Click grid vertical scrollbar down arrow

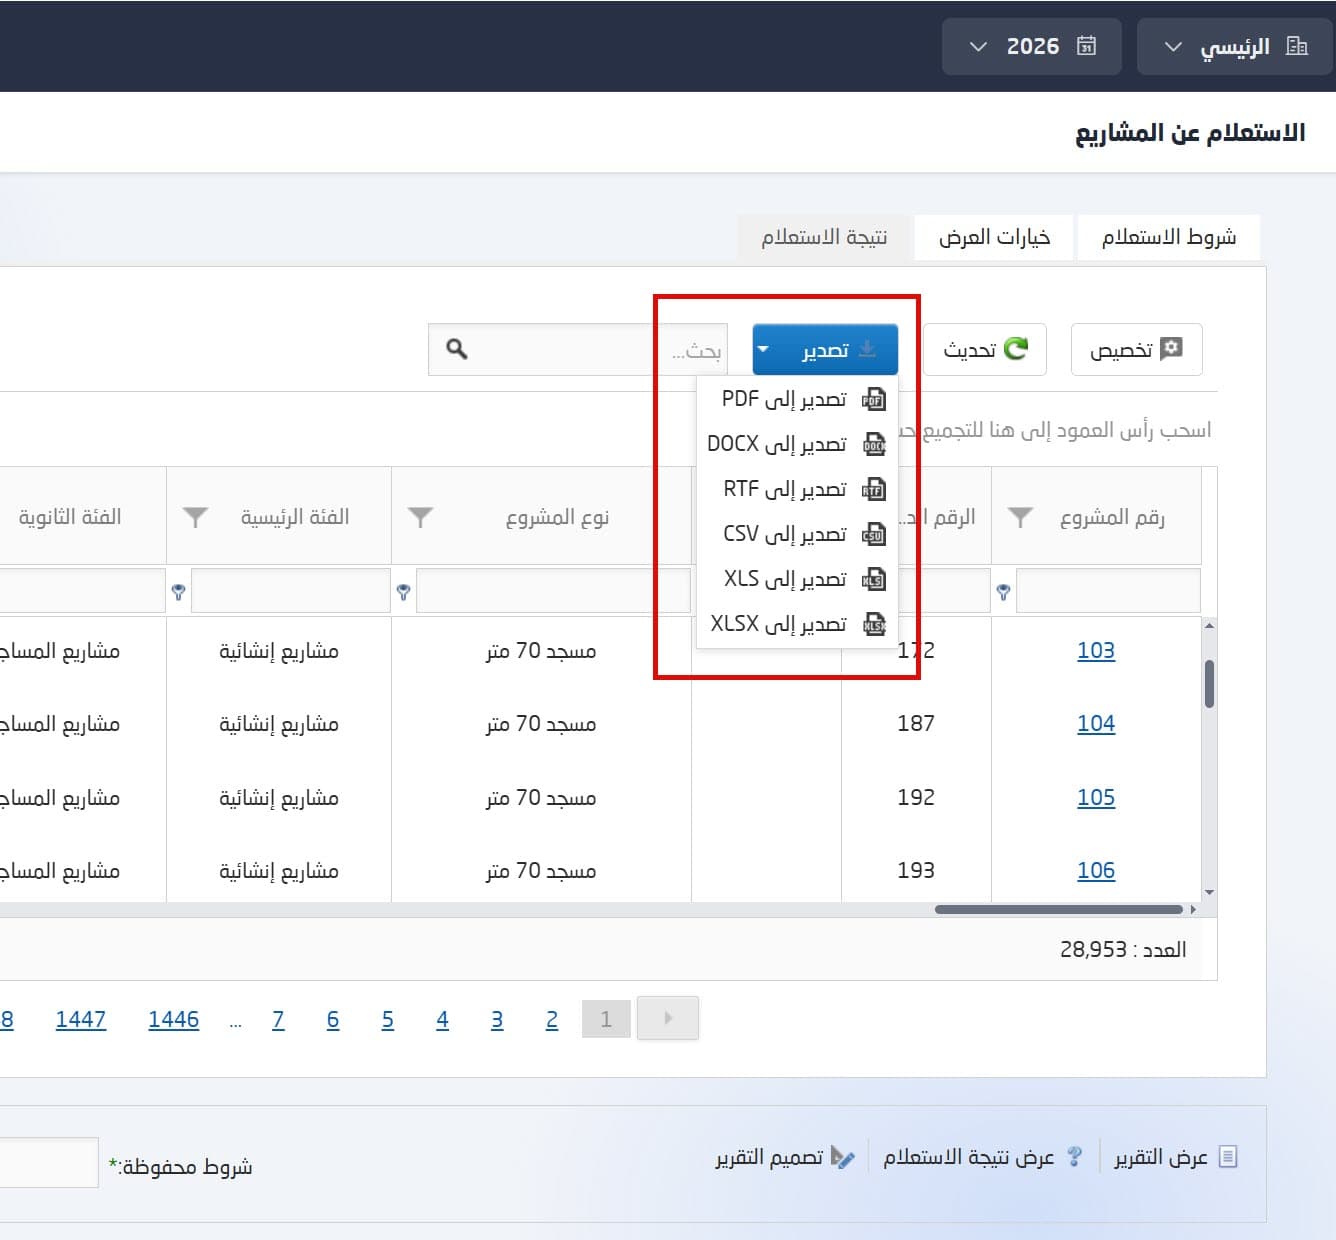point(1209,893)
